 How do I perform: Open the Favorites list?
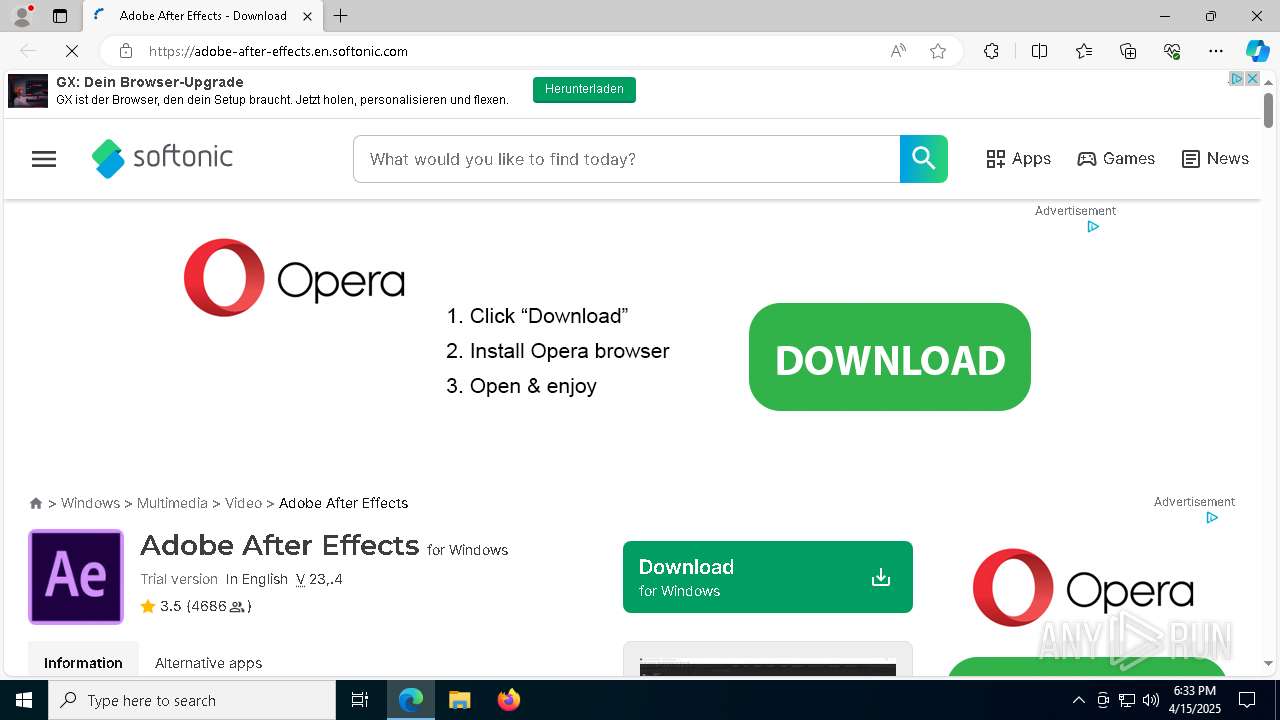(x=1084, y=51)
